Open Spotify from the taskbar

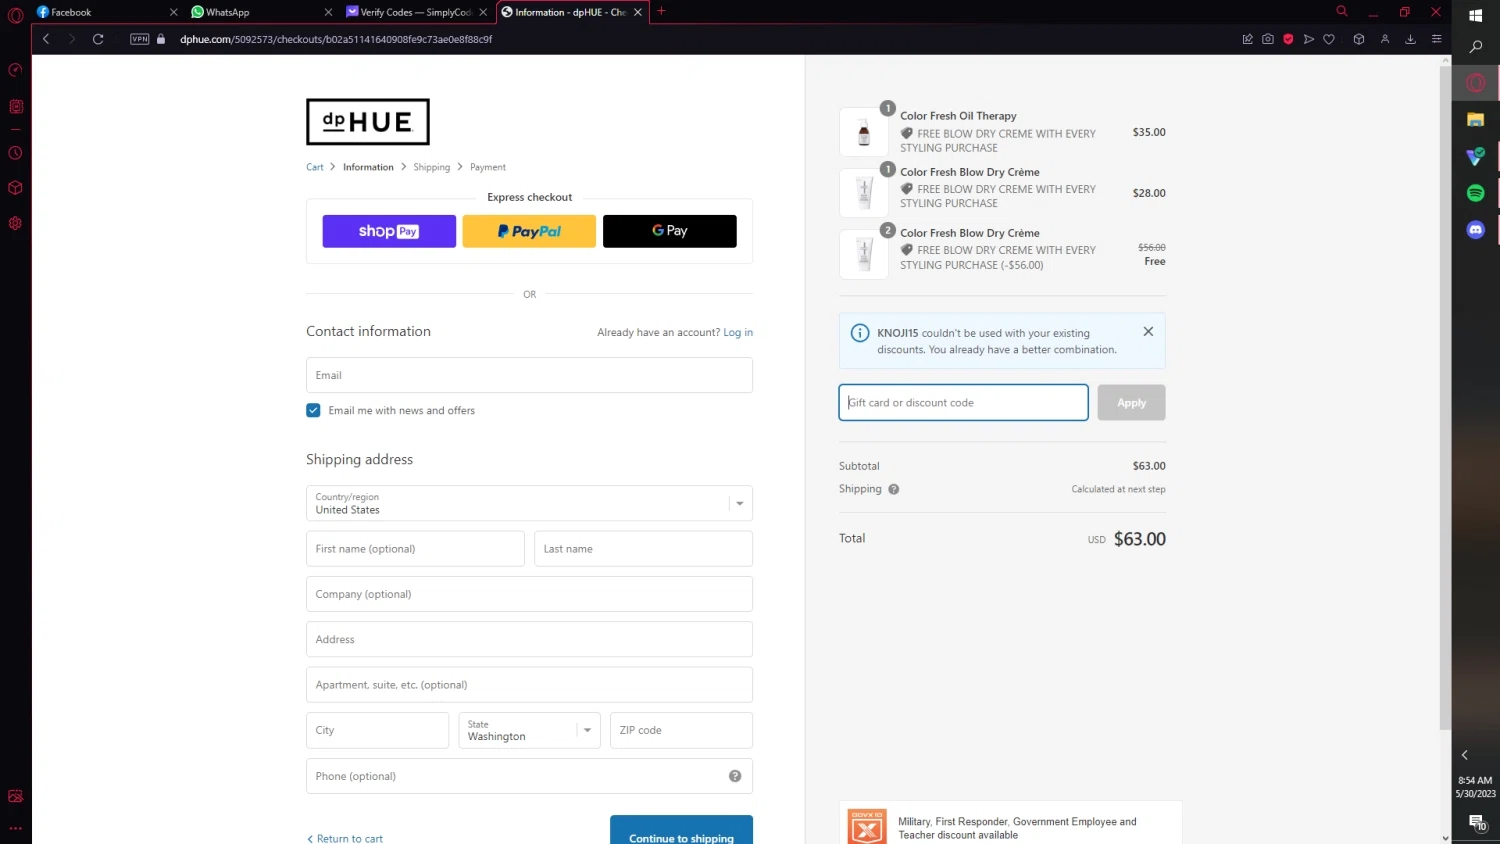click(x=1475, y=193)
